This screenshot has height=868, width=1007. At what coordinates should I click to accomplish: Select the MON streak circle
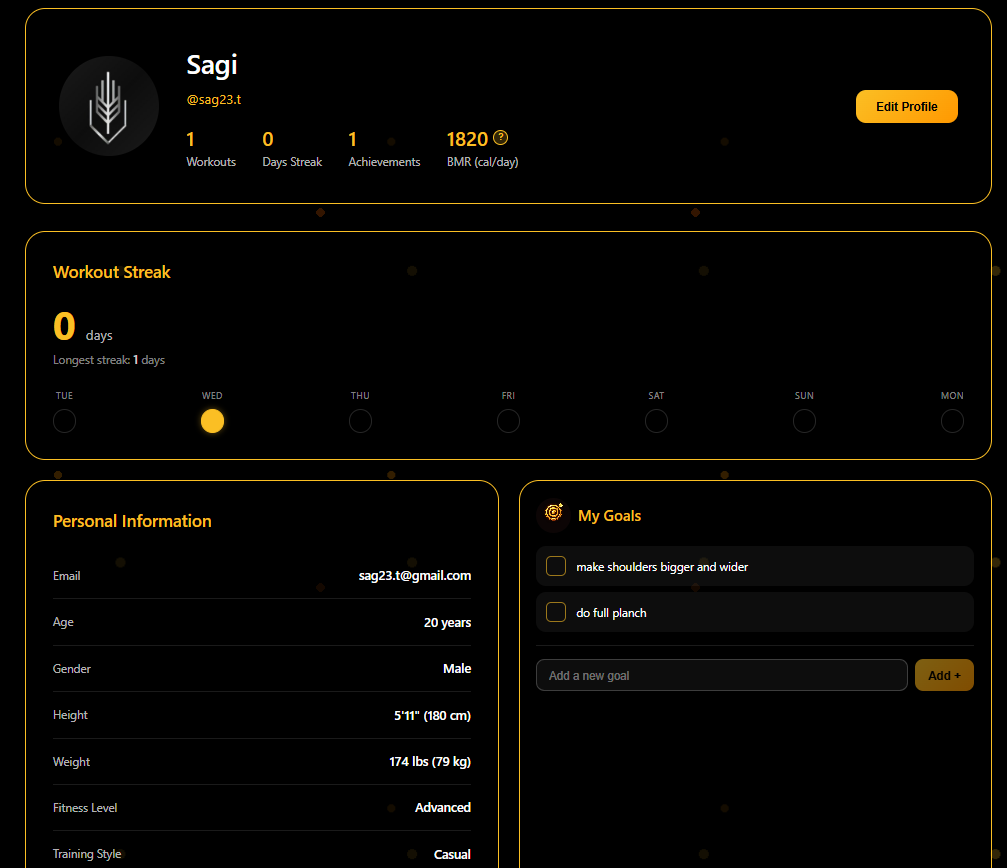[952, 421]
